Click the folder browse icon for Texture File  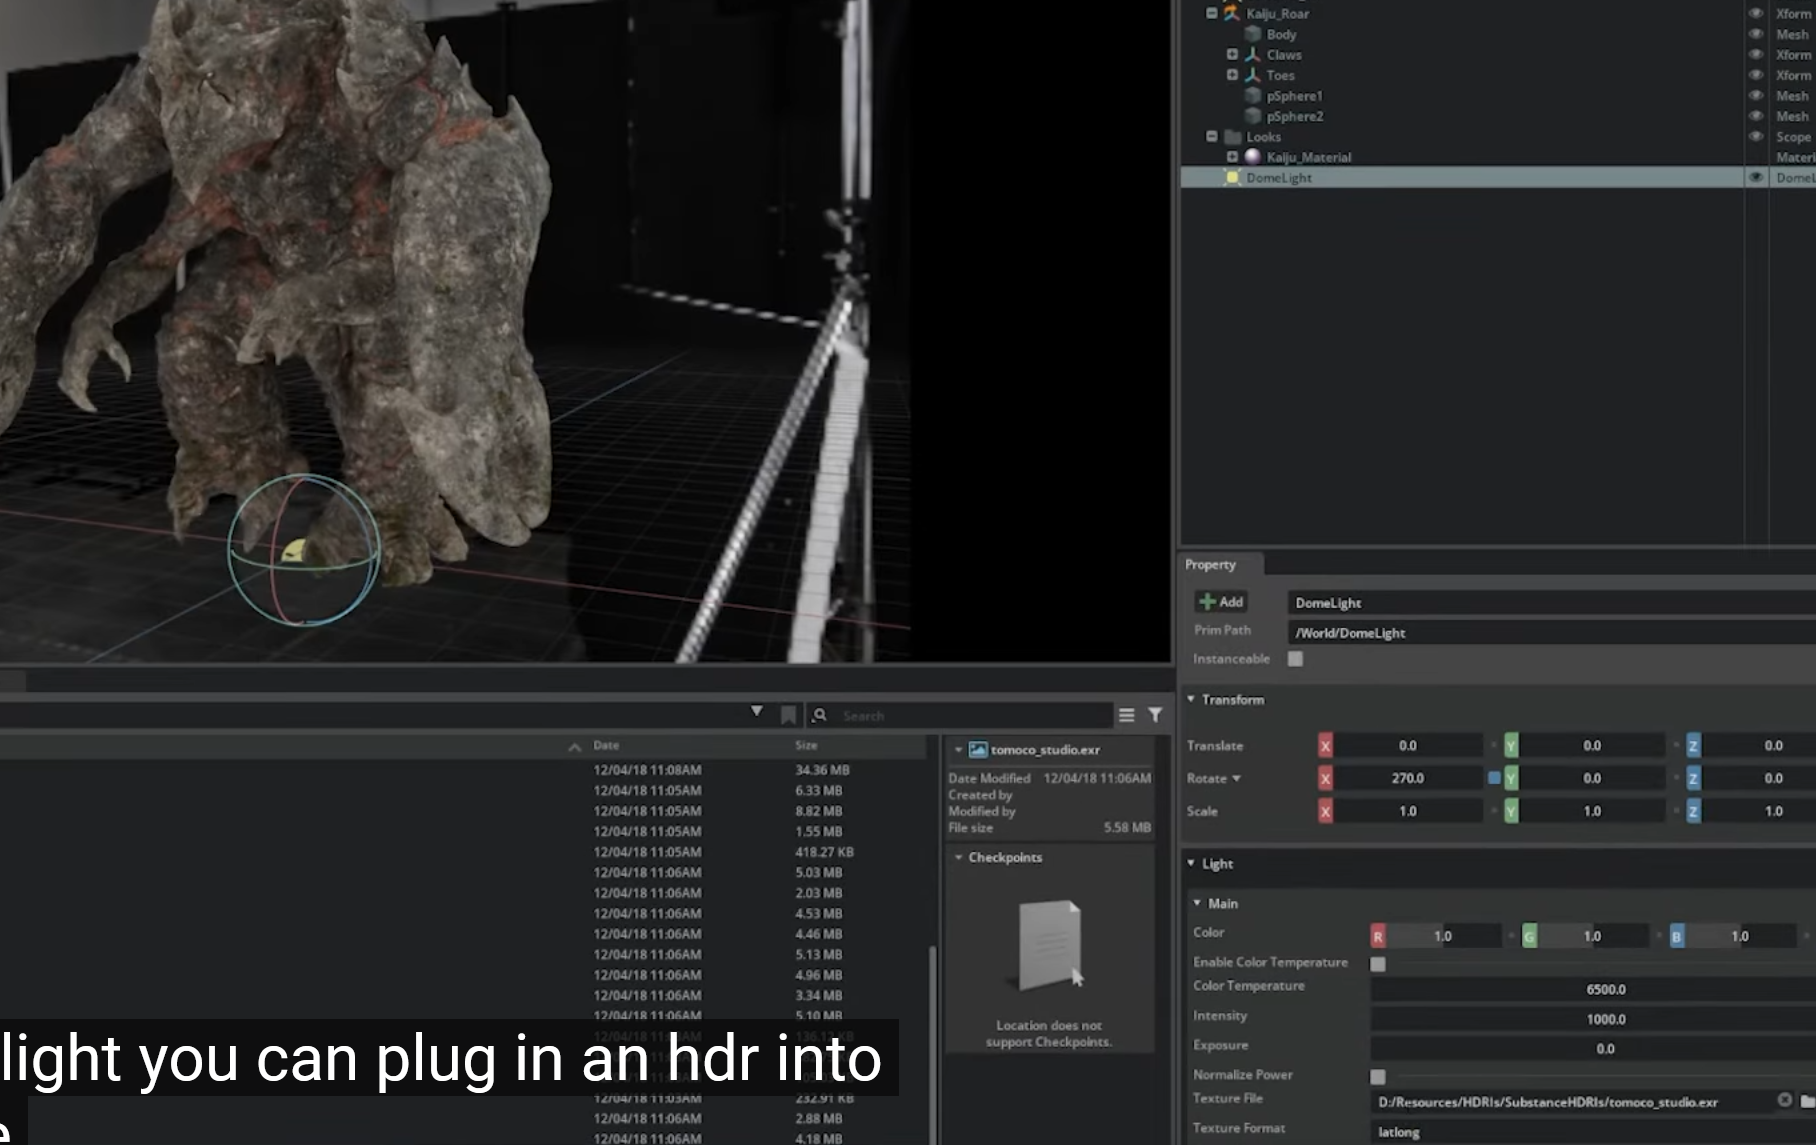click(x=1807, y=1101)
